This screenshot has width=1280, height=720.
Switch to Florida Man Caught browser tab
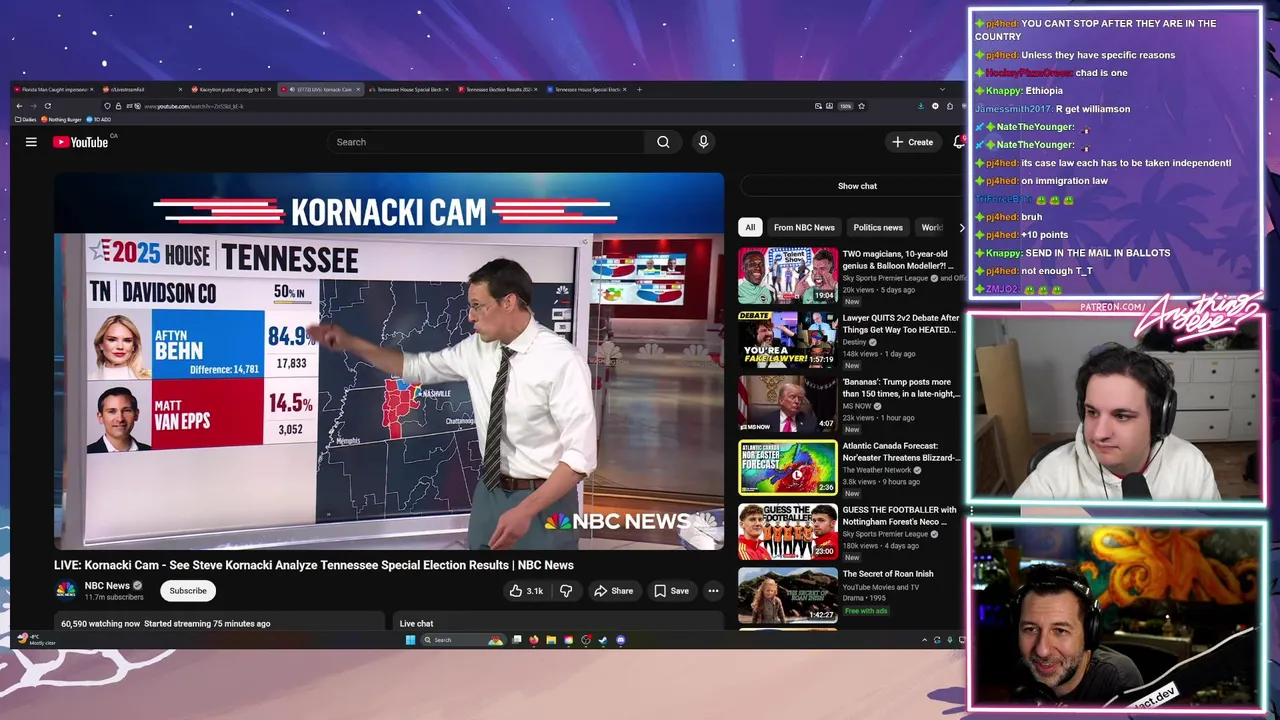(x=55, y=89)
